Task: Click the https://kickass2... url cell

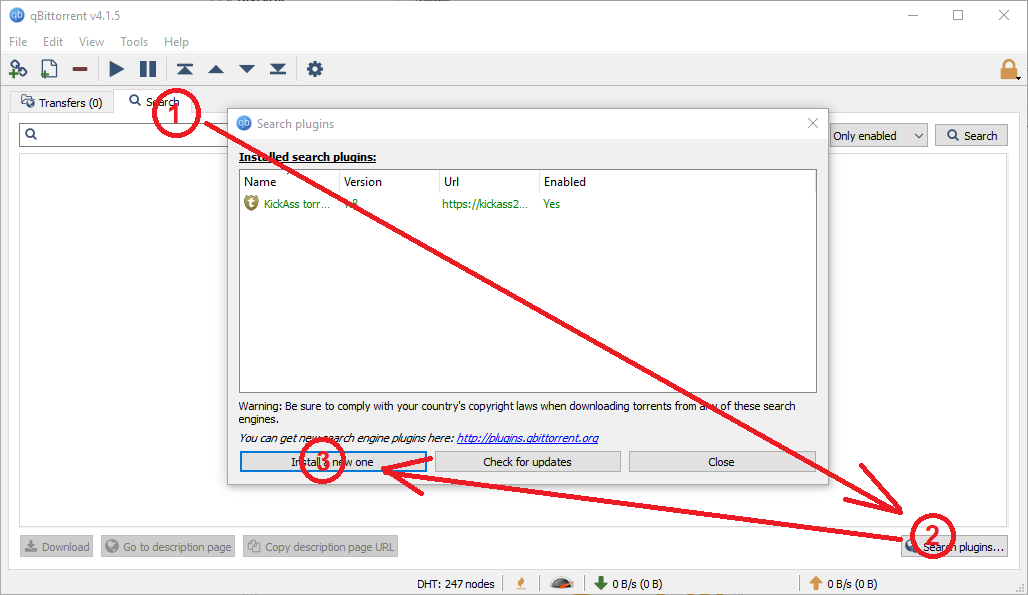Action: click(x=484, y=204)
